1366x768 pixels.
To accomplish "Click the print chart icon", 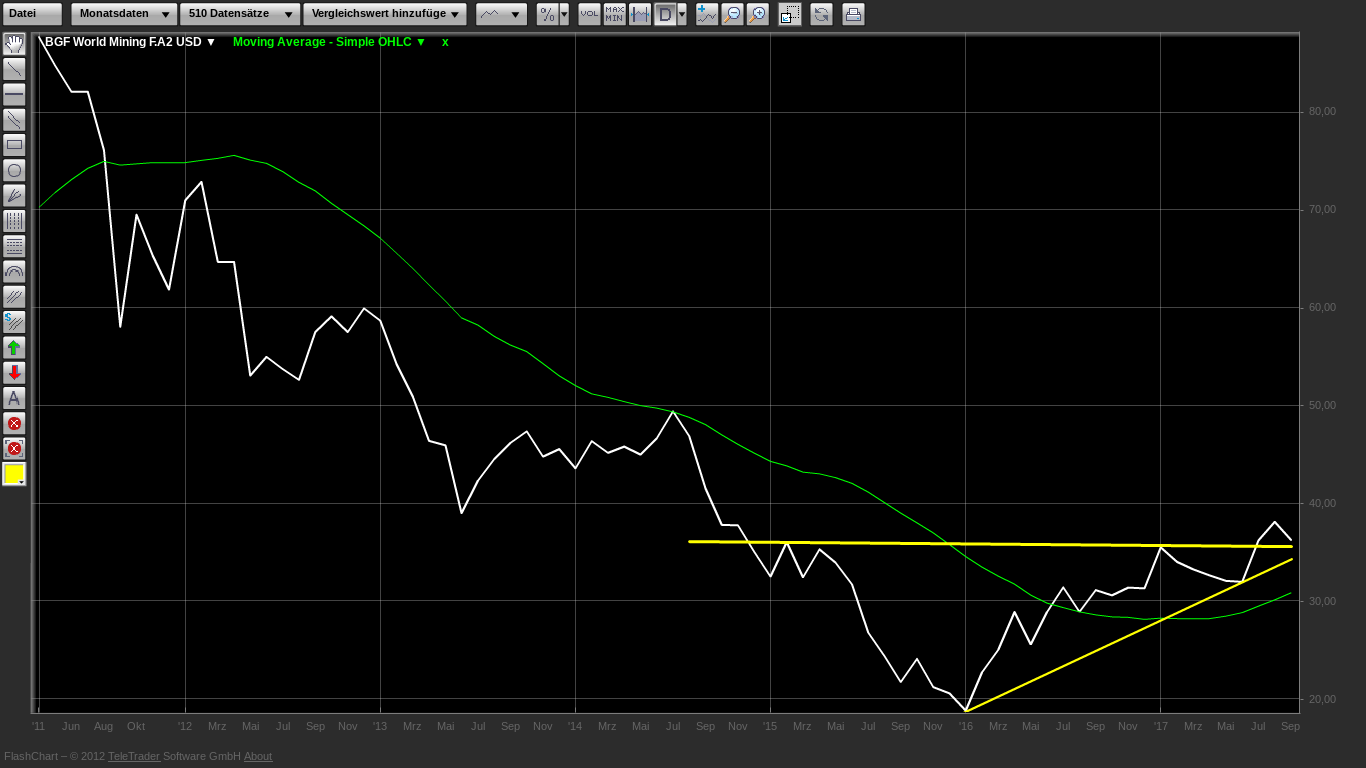I will pos(853,14).
